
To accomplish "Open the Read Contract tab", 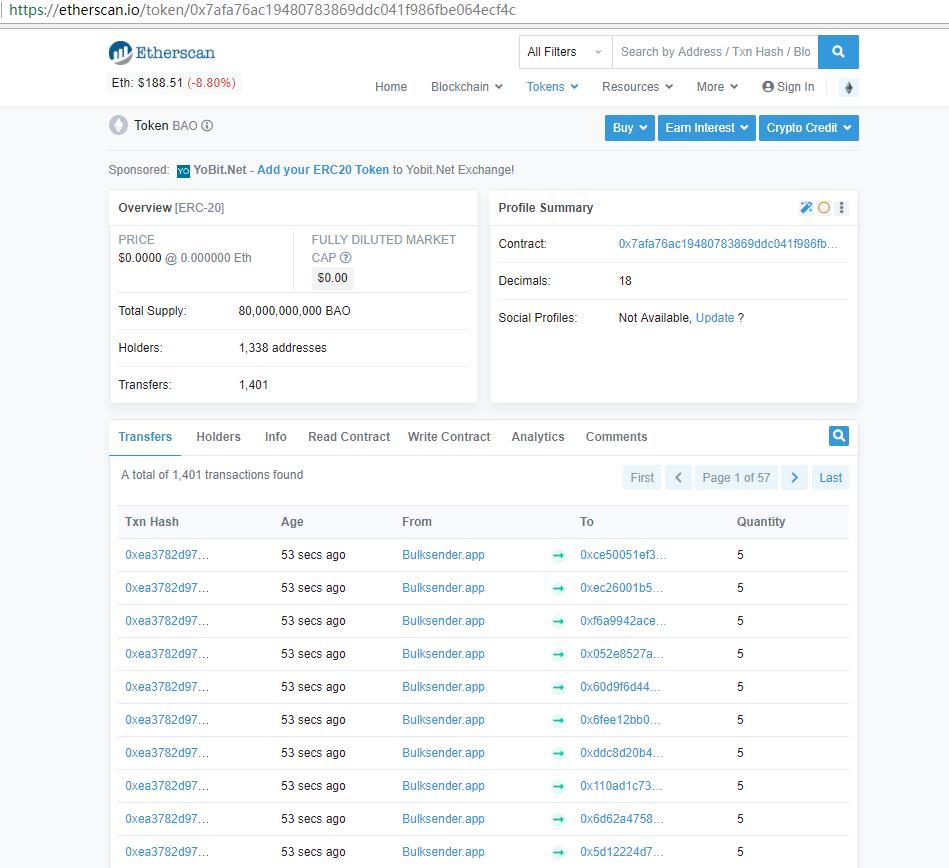I will point(349,436).
